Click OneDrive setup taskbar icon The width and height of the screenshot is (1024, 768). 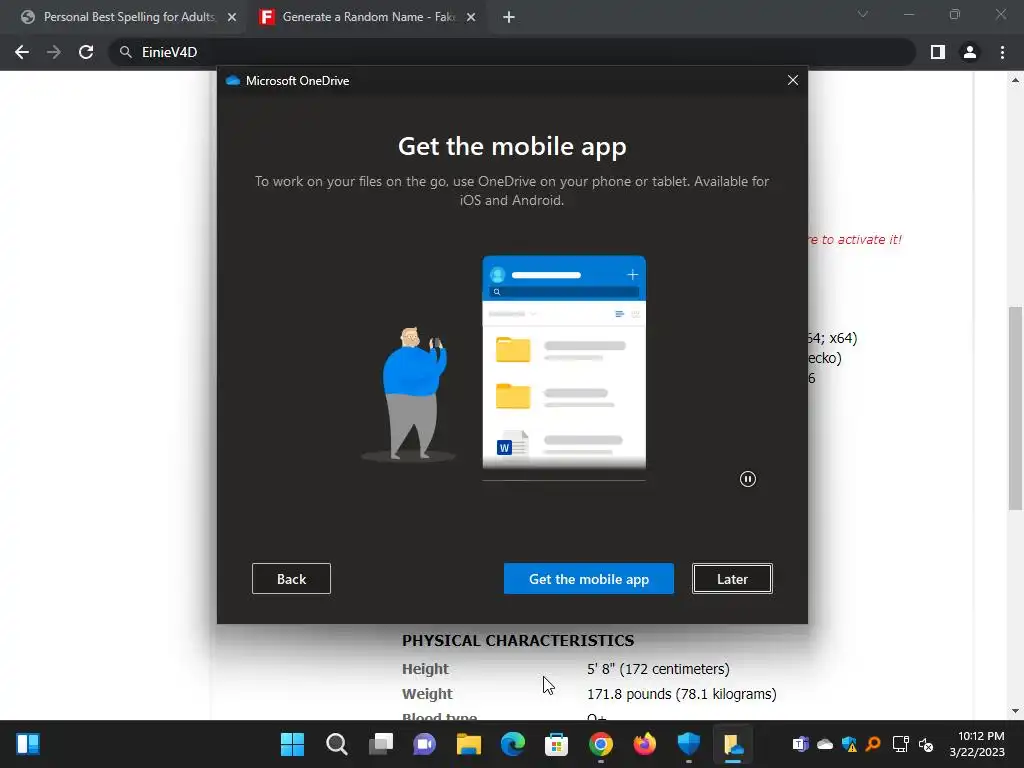733,744
